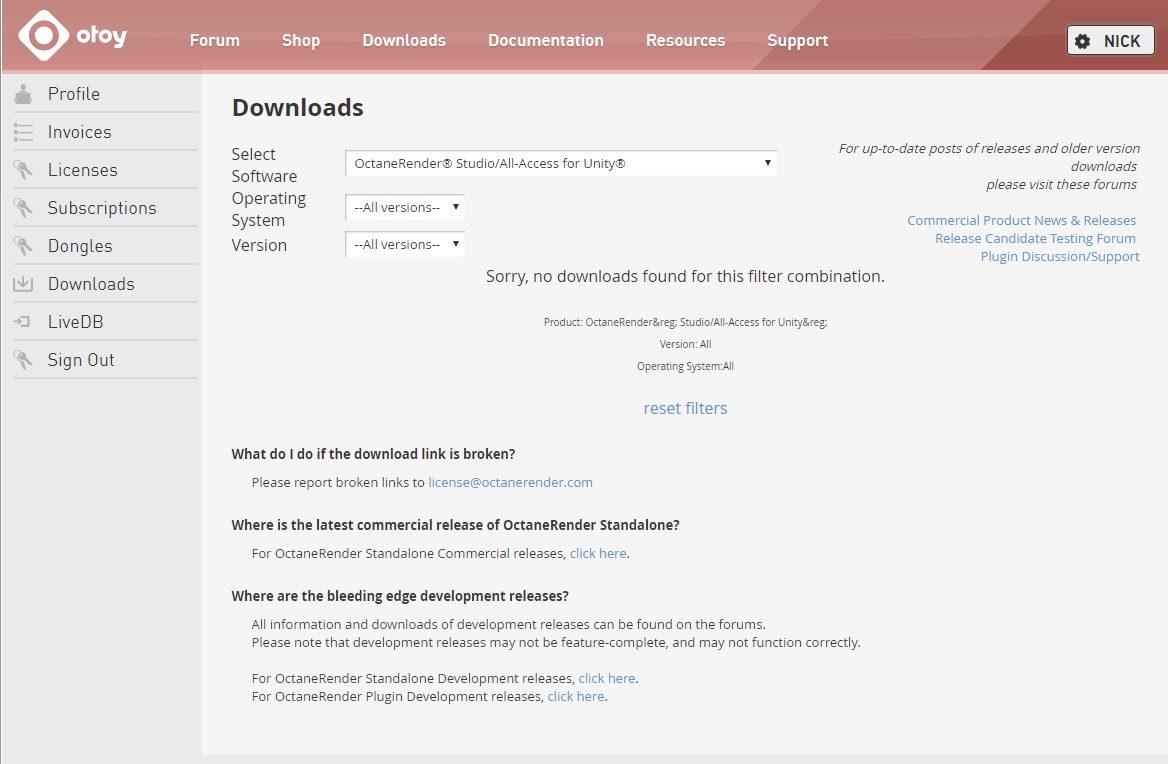1168x764 pixels.
Task: Click here link for Standalone Commercial releases
Action: (598, 553)
